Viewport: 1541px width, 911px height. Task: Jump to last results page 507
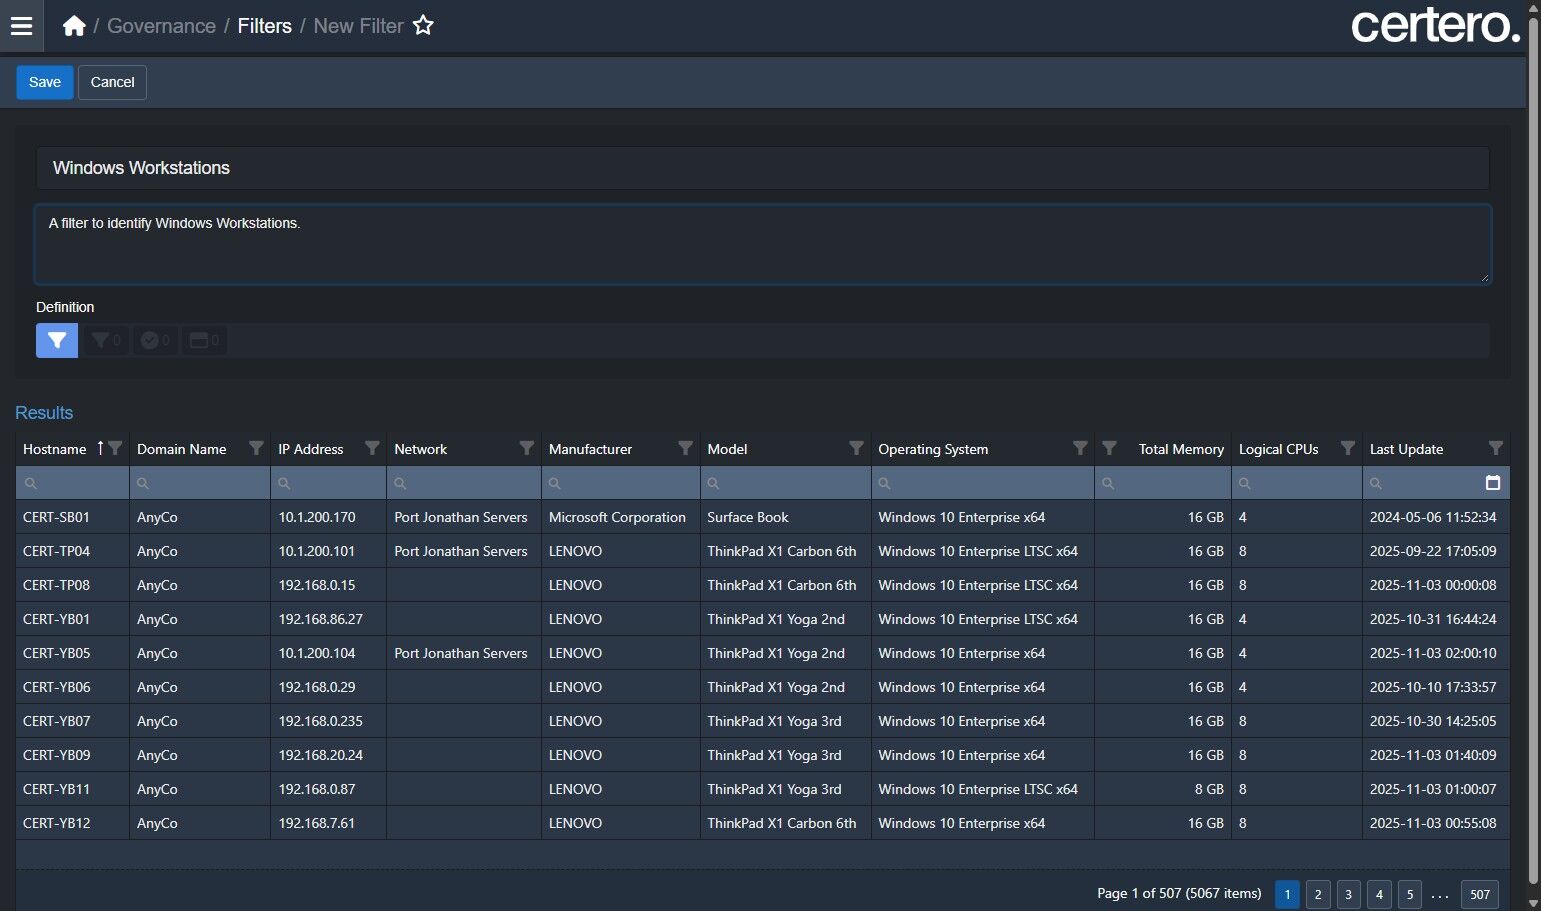click(x=1479, y=894)
